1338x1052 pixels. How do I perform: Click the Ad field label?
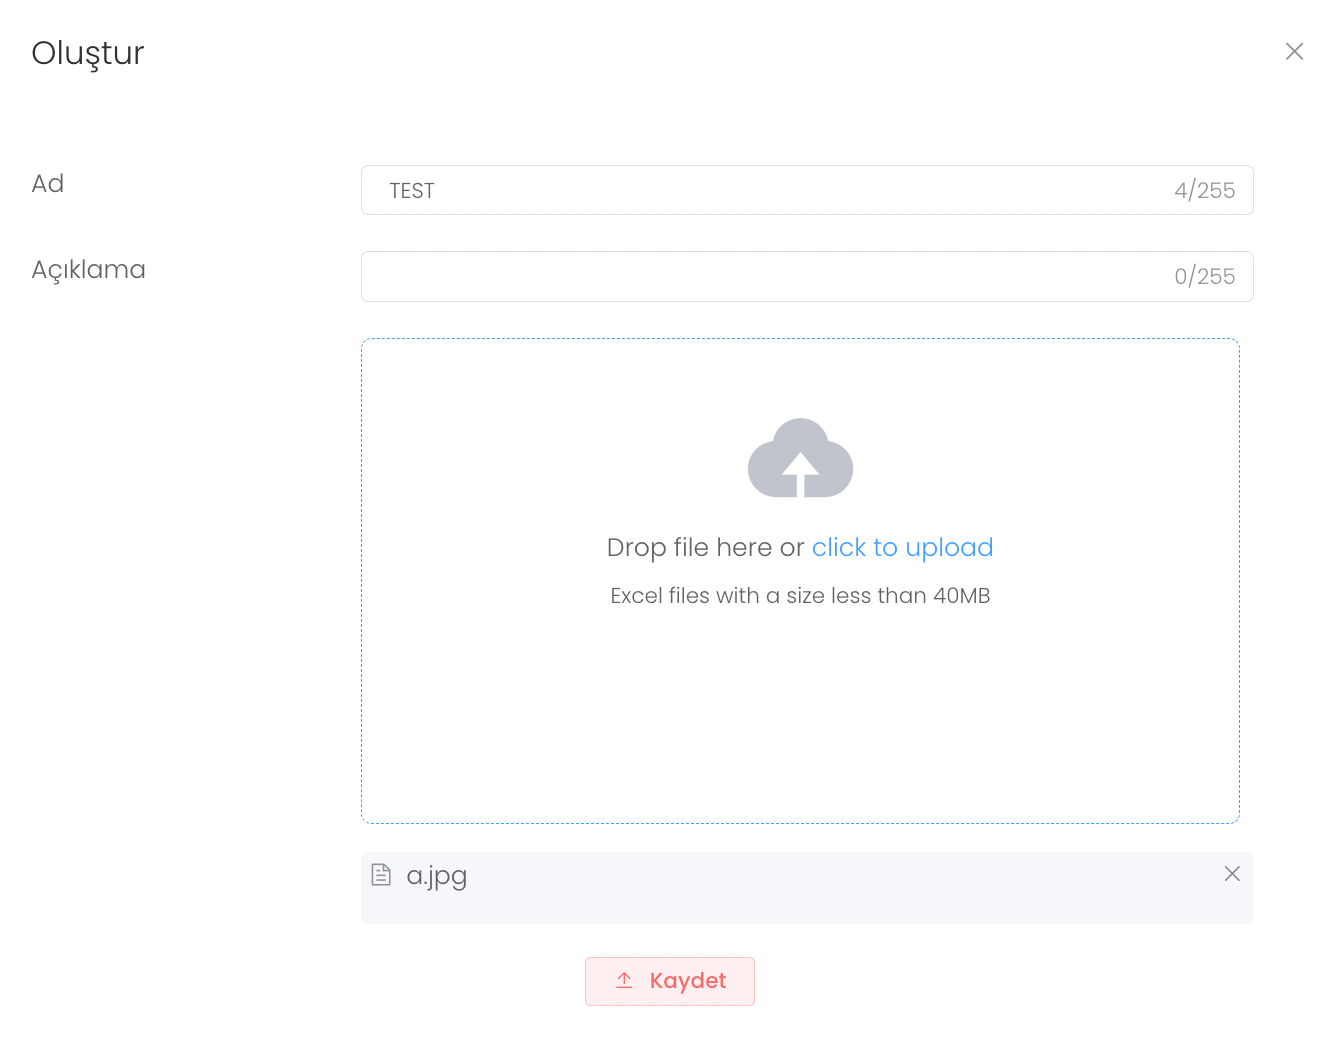48,184
